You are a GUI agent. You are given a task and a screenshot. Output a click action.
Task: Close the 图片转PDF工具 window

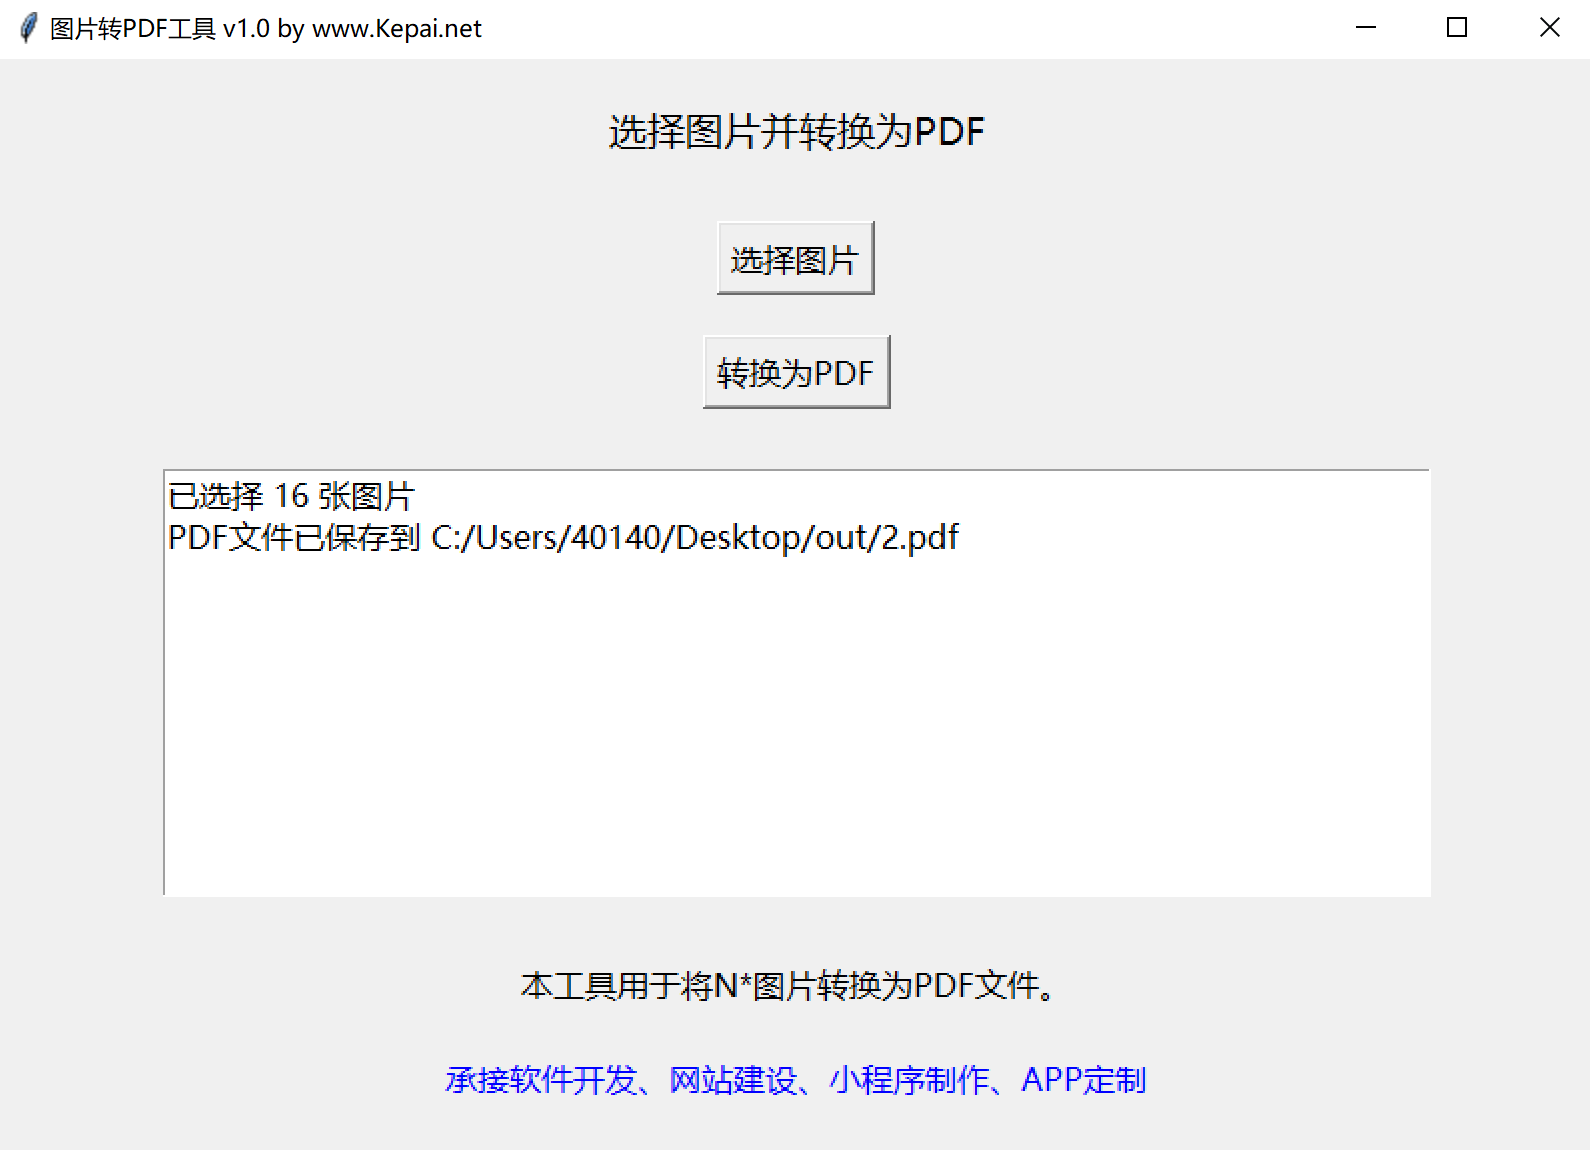tap(1549, 28)
